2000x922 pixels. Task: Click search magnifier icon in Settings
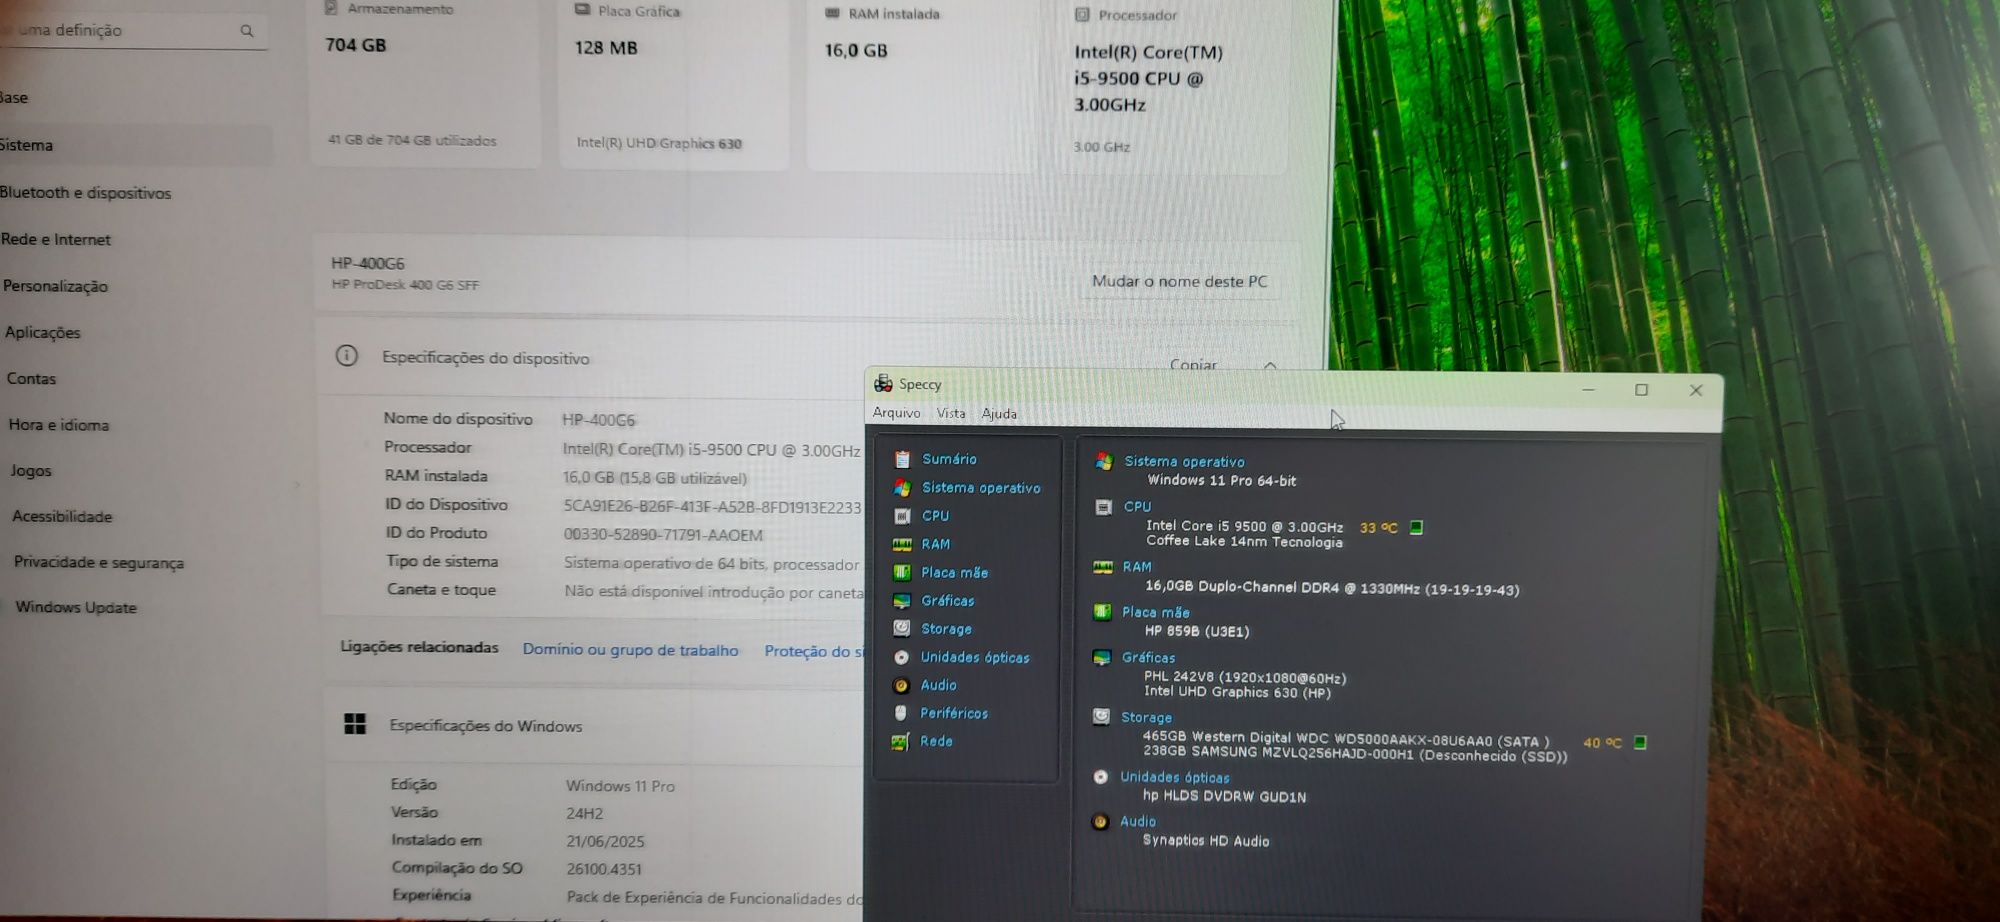point(247,31)
